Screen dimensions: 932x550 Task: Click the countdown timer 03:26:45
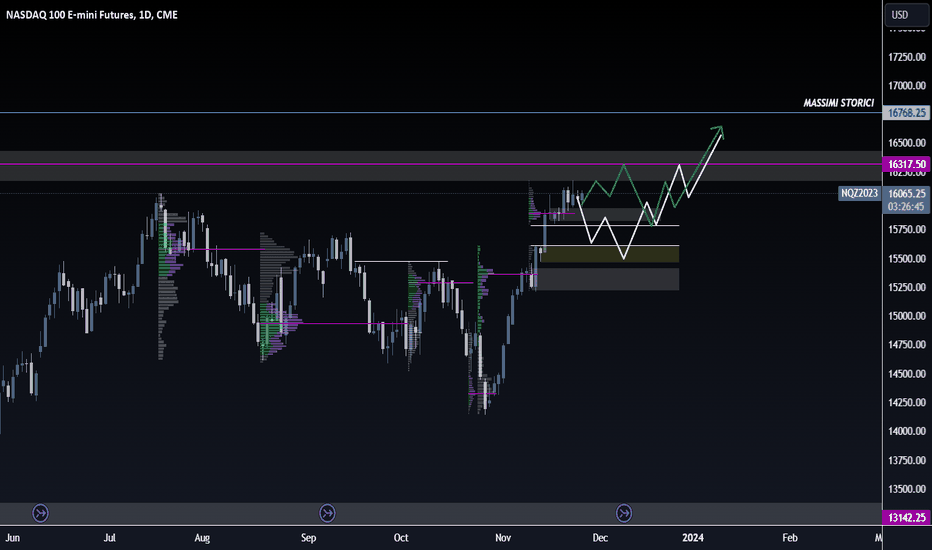coord(906,207)
